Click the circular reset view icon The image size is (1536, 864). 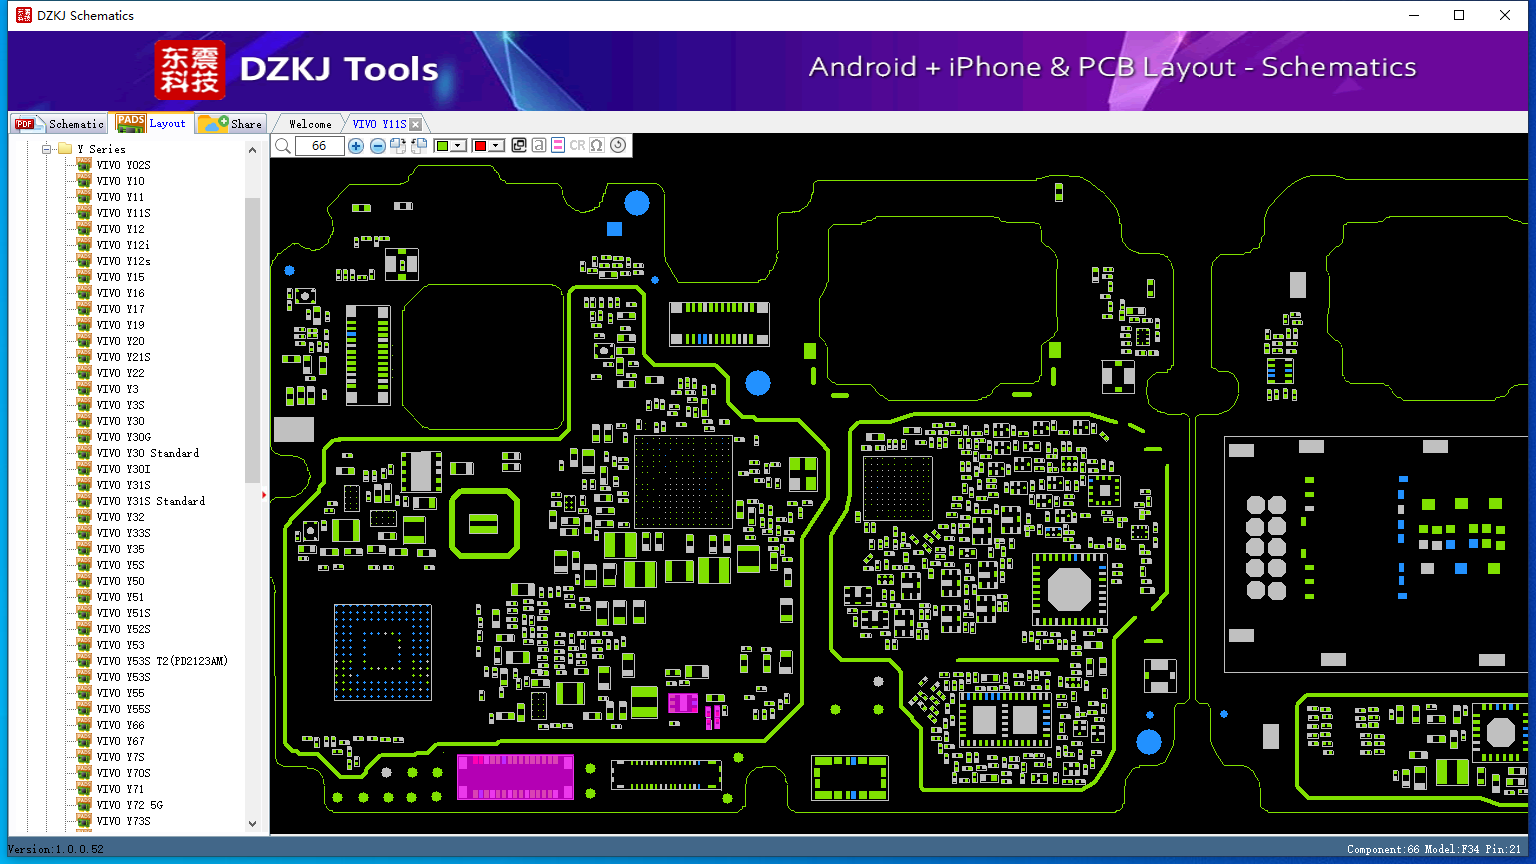pos(618,145)
